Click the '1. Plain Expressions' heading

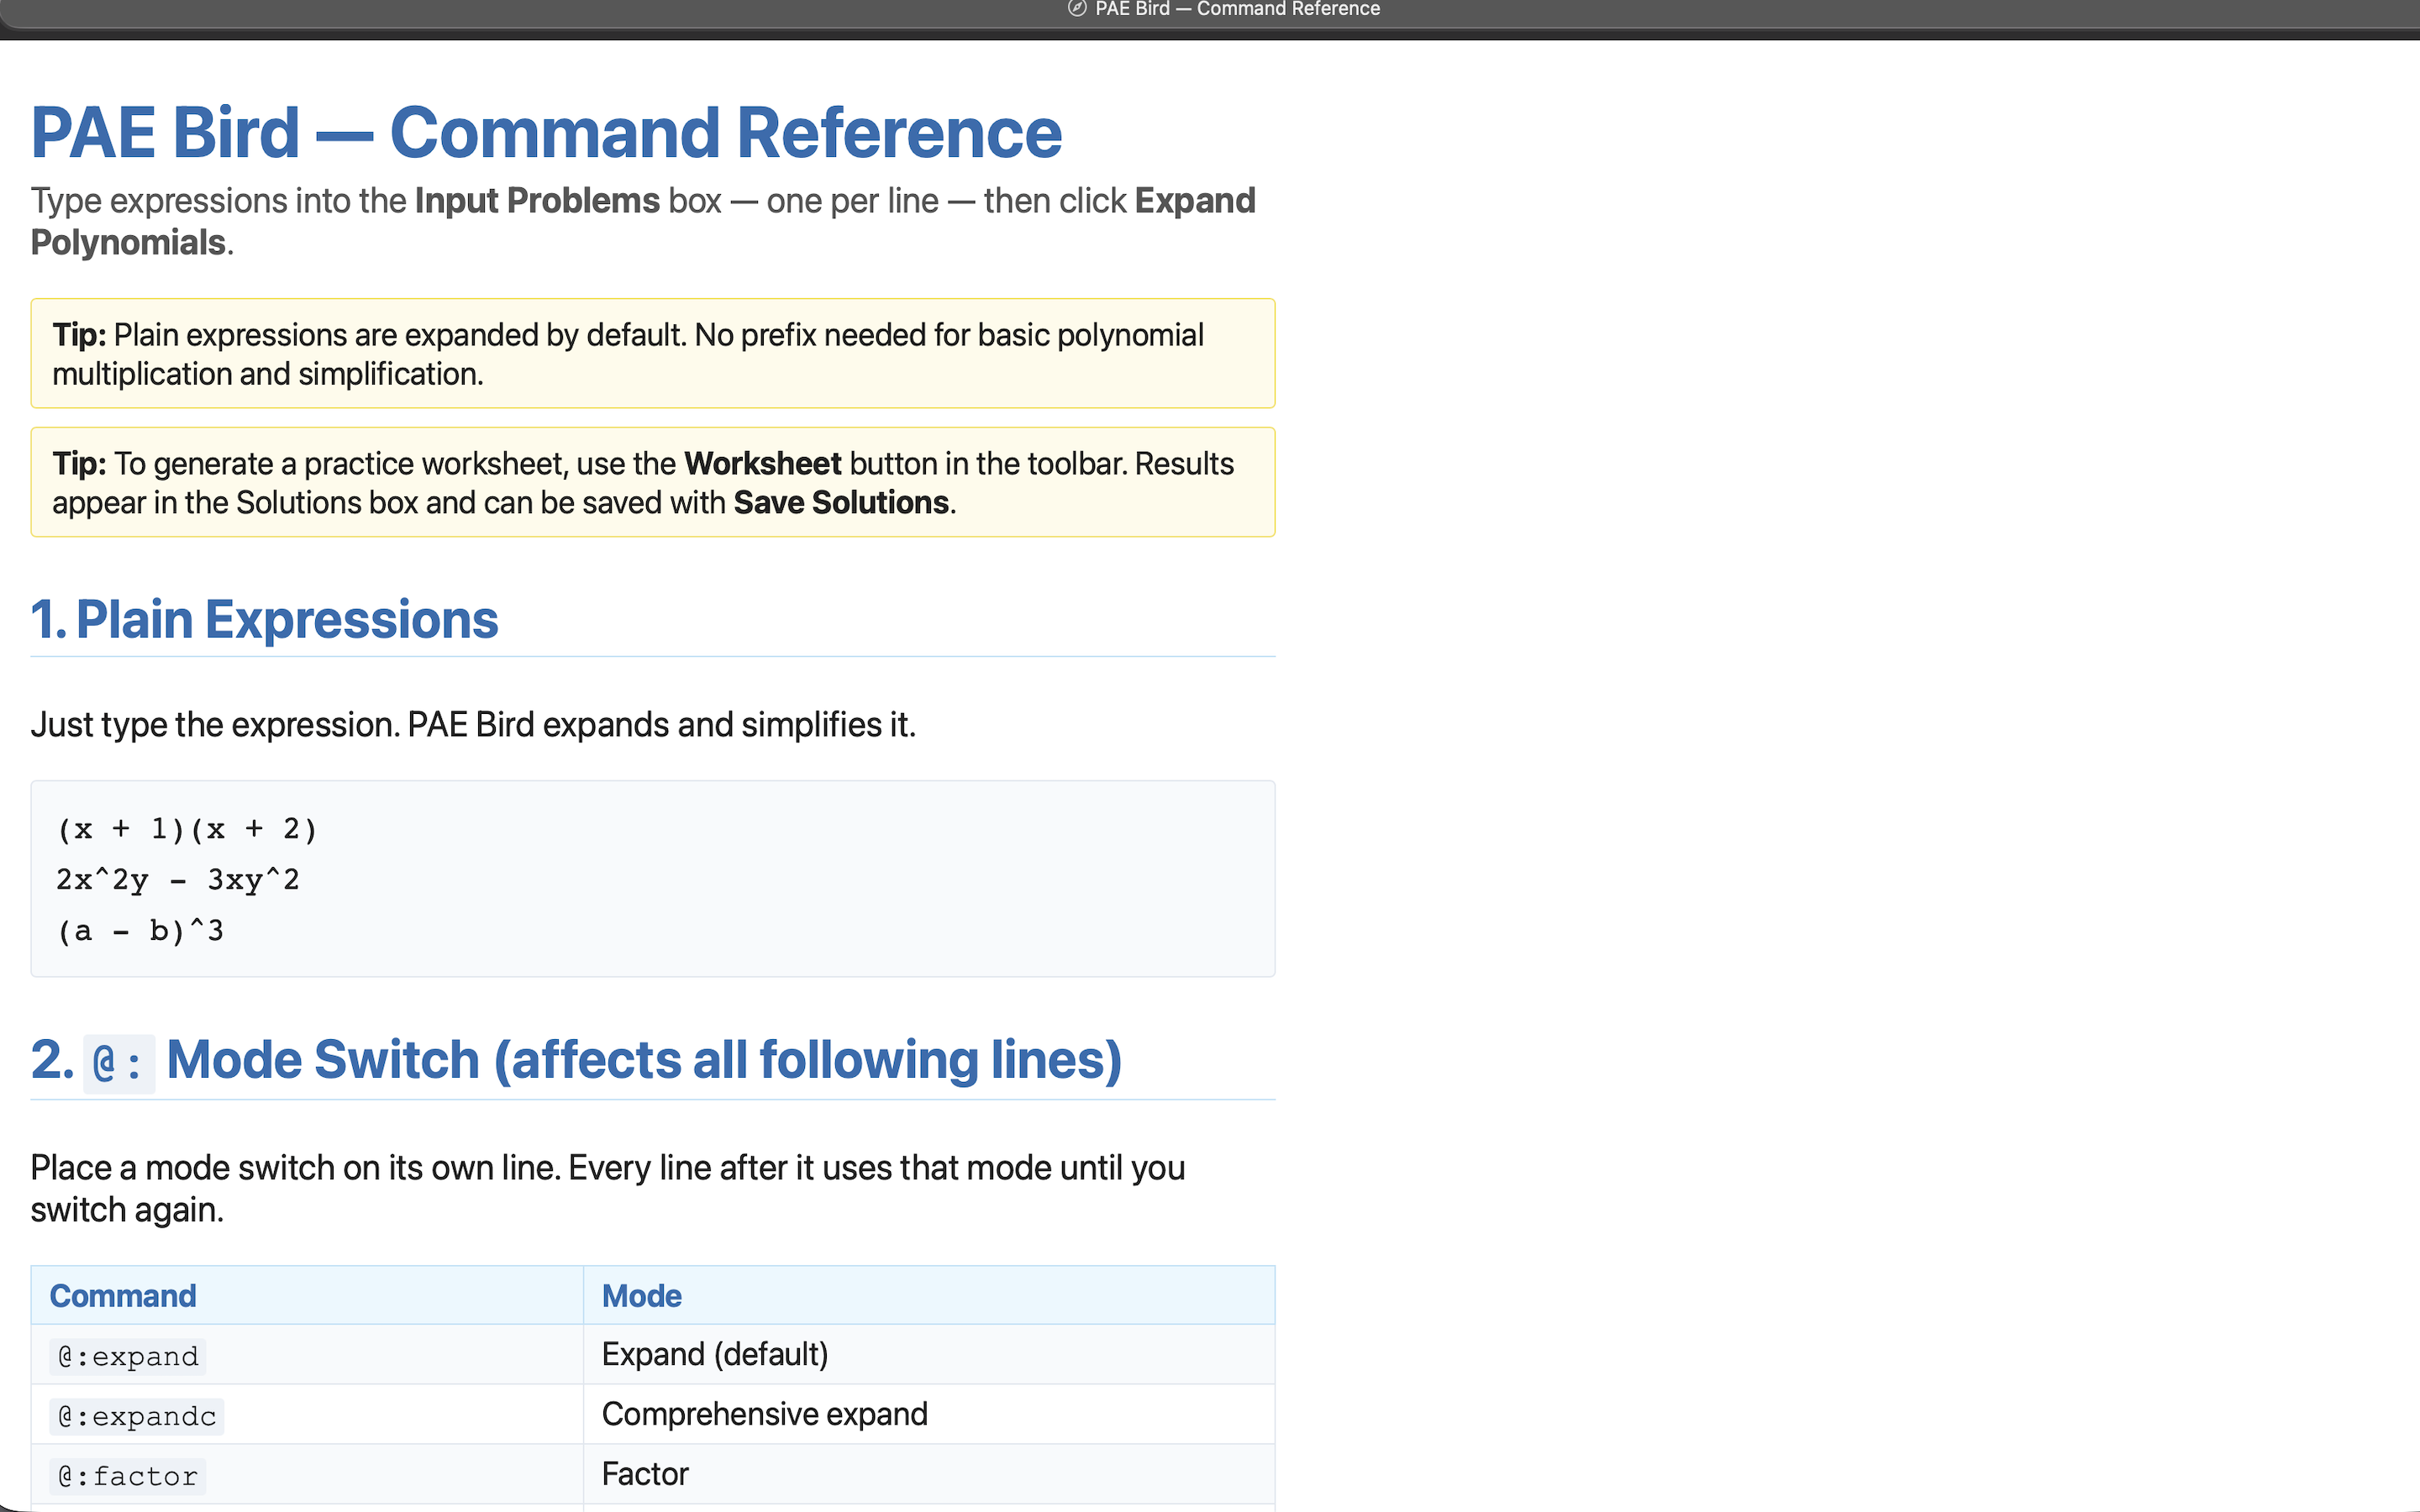264,619
